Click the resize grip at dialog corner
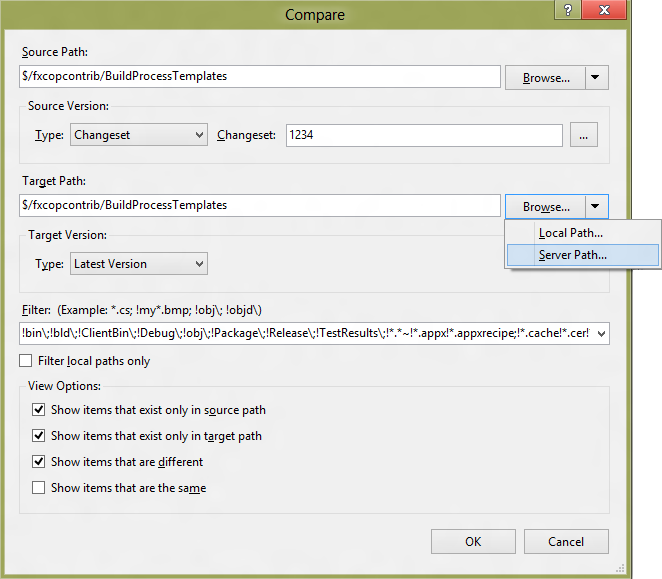The width and height of the screenshot is (662, 579). click(x=620, y=568)
